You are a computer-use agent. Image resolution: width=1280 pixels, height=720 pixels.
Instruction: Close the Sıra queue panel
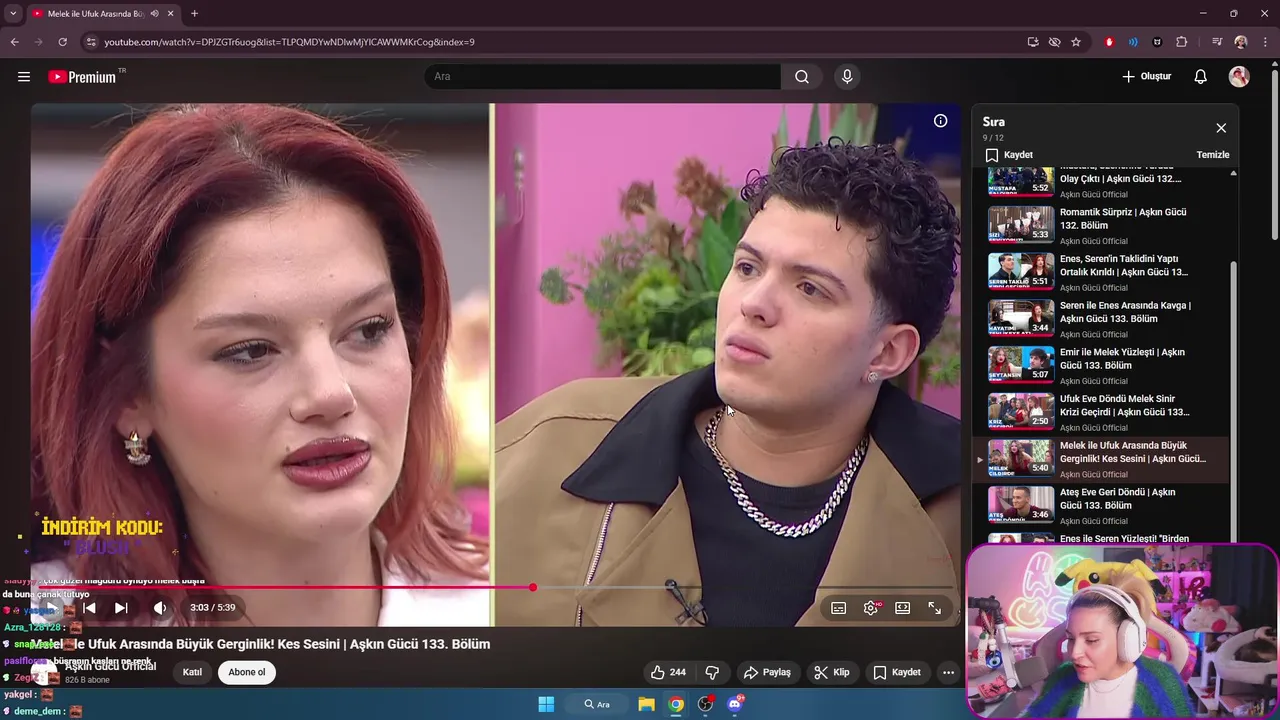tap(1221, 128)
